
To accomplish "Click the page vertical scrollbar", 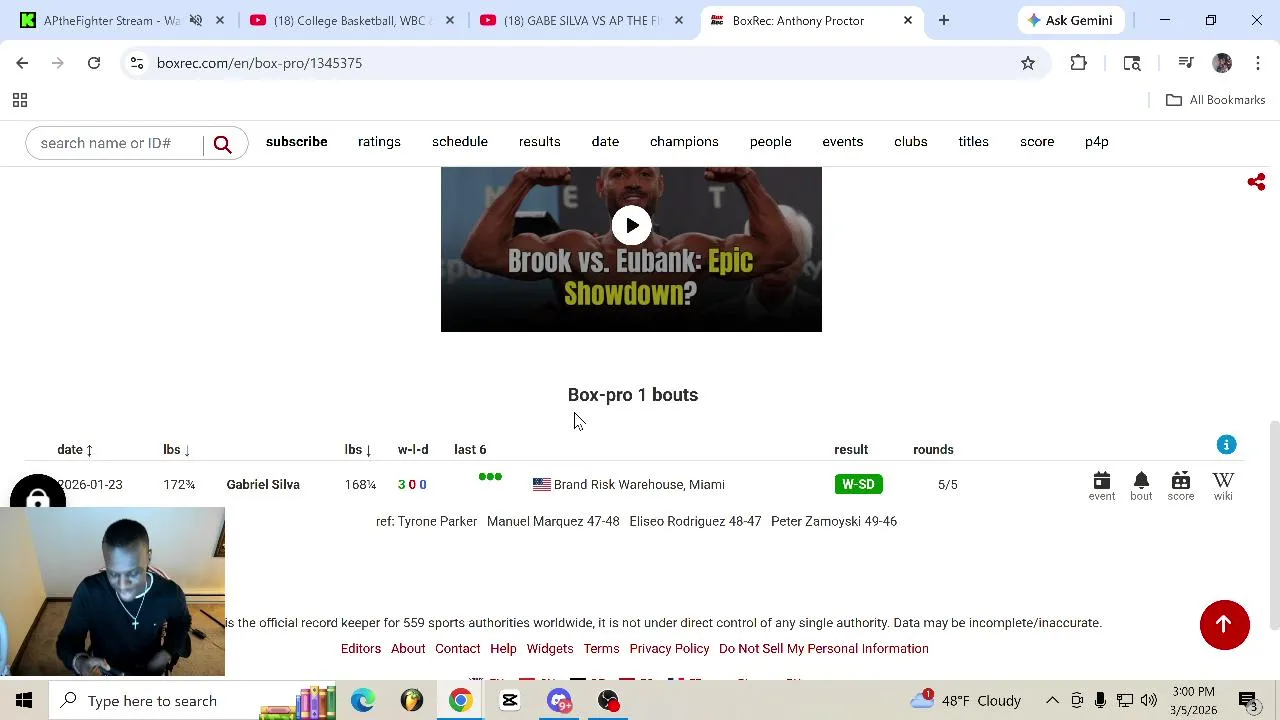I will (1274, 525).
